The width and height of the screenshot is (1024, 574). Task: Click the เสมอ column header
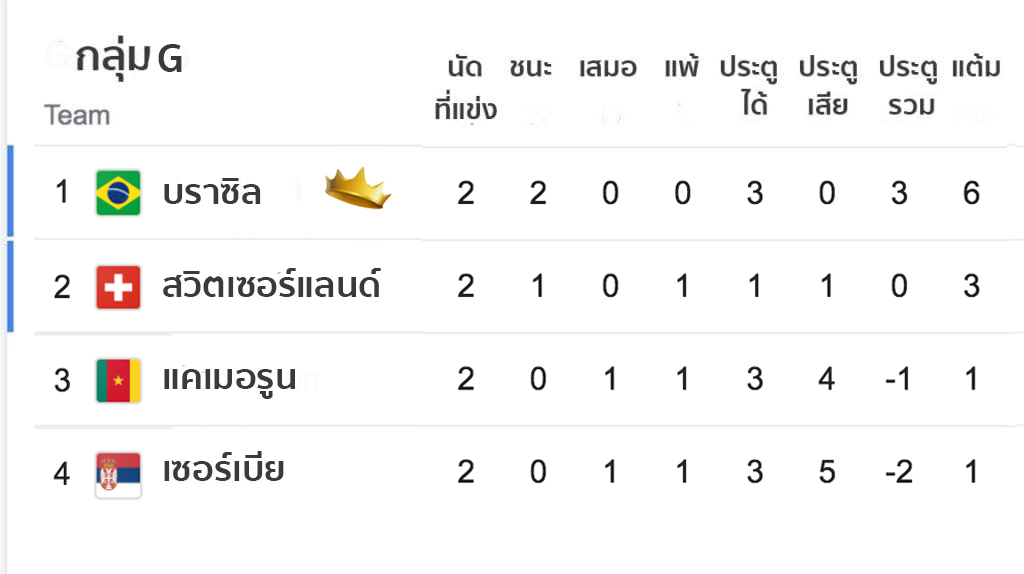[x=607, y=68]
